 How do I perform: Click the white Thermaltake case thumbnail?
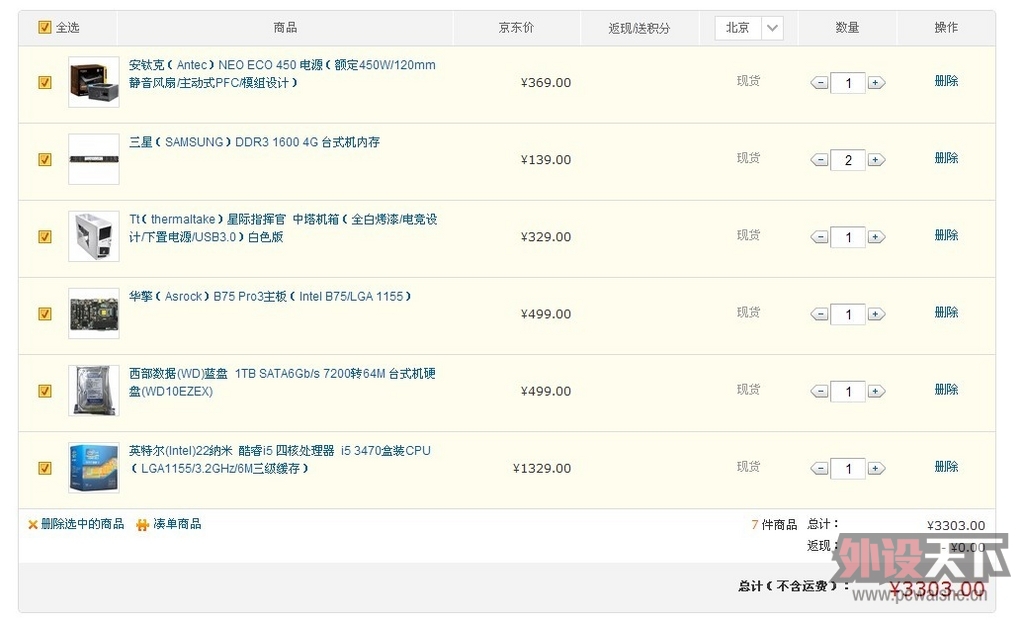pos(94,236)
